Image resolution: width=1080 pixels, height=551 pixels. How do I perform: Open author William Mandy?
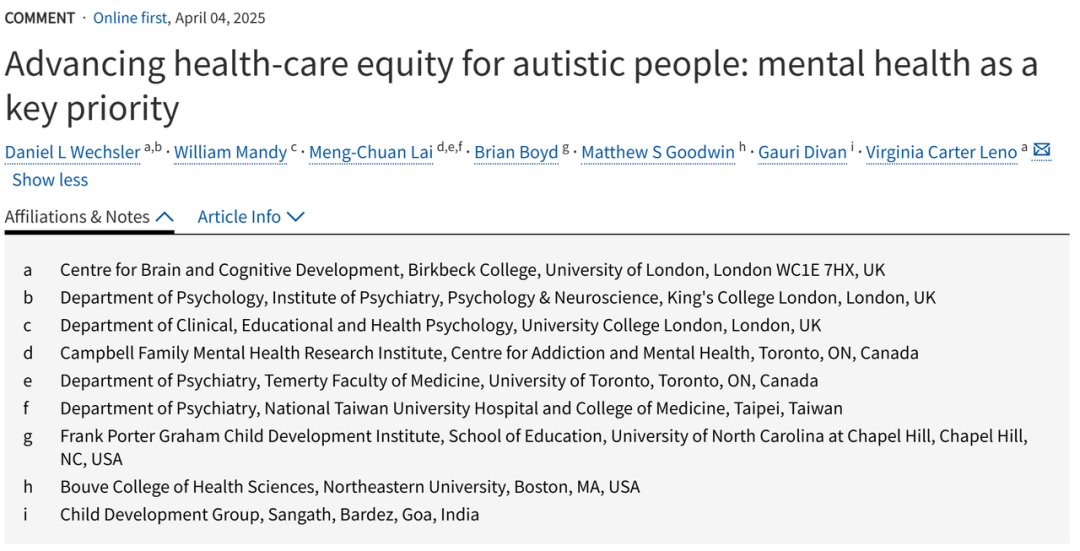[x=230, y=152]
